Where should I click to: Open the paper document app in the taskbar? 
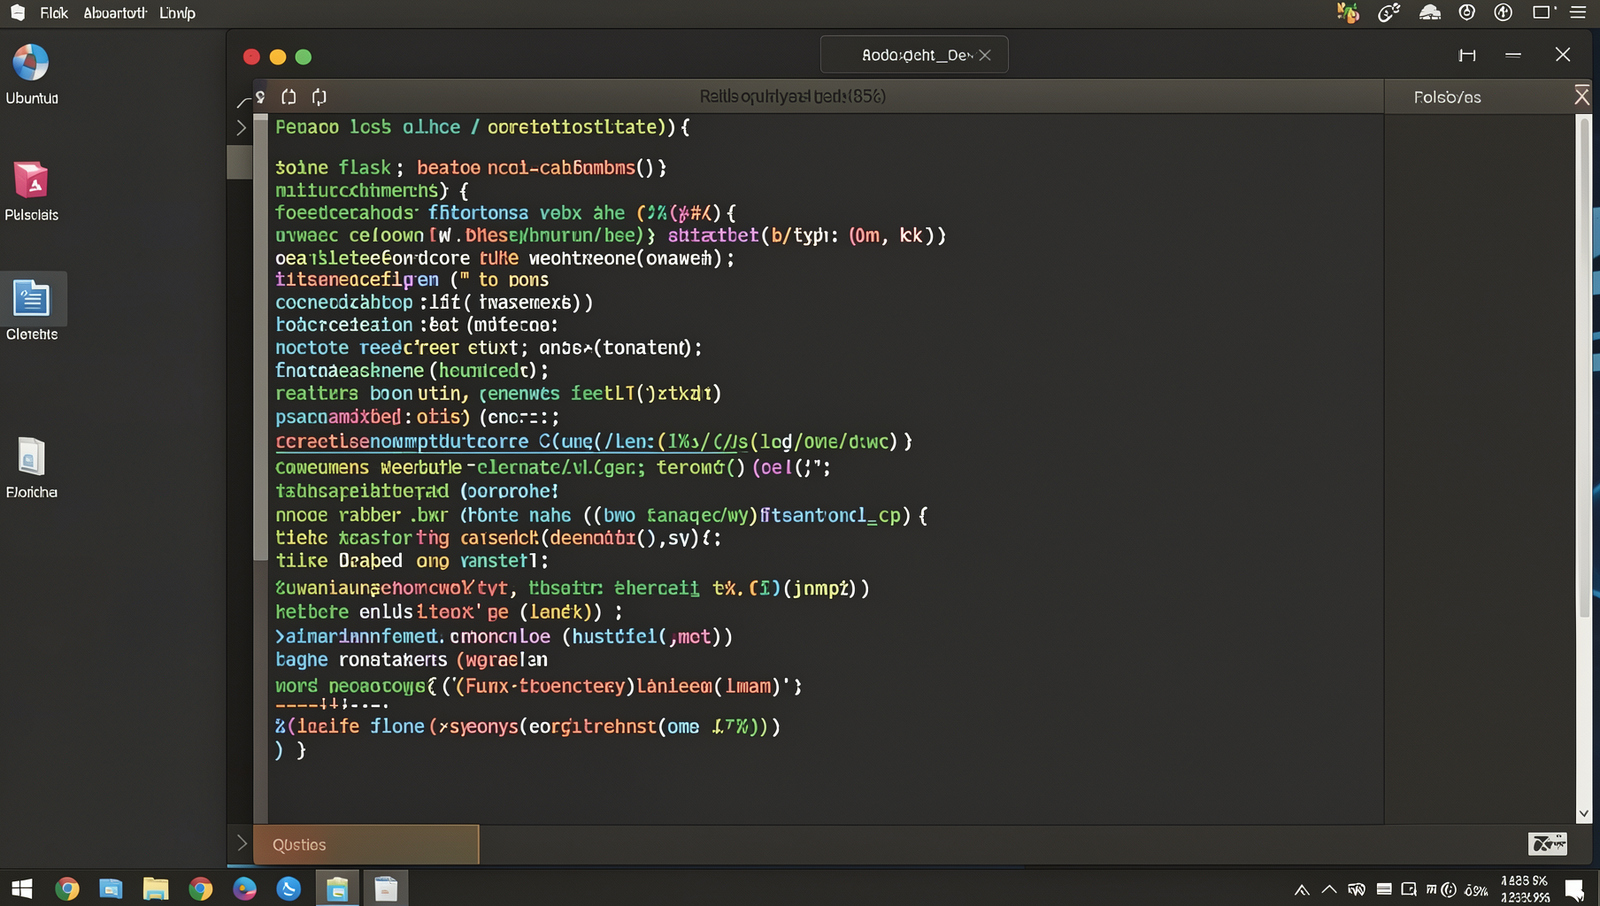pos(386,888)
